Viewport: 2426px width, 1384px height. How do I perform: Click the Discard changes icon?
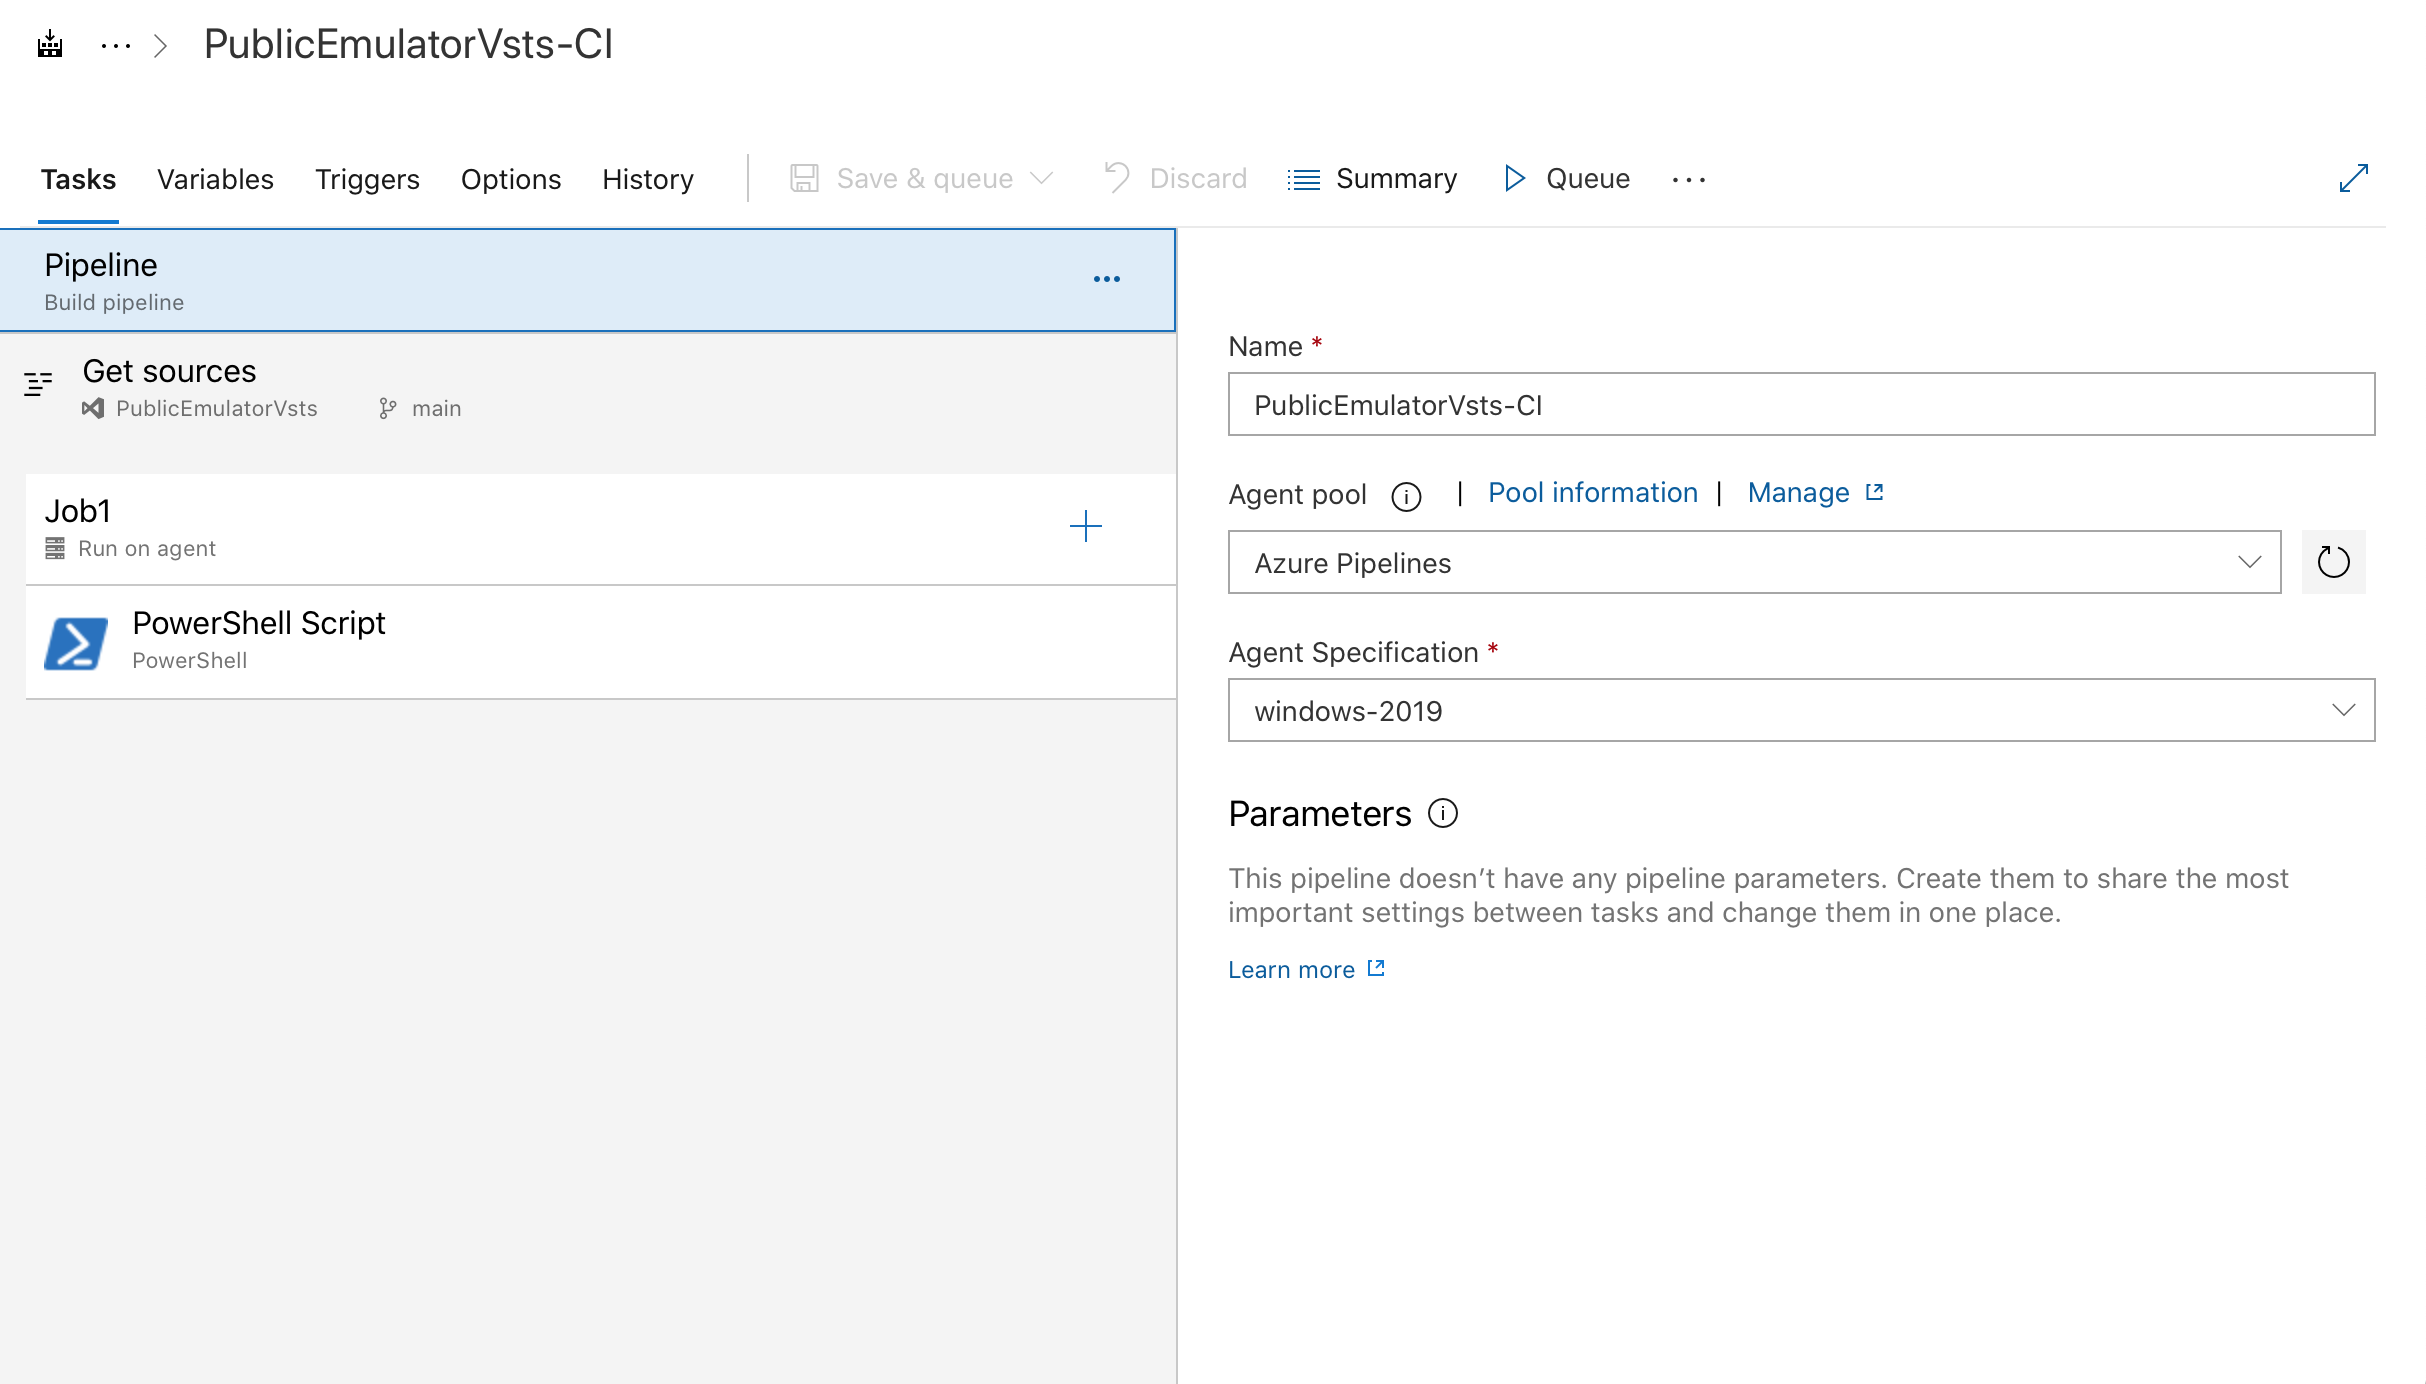pyautogui.click(x=1118, y=178)
